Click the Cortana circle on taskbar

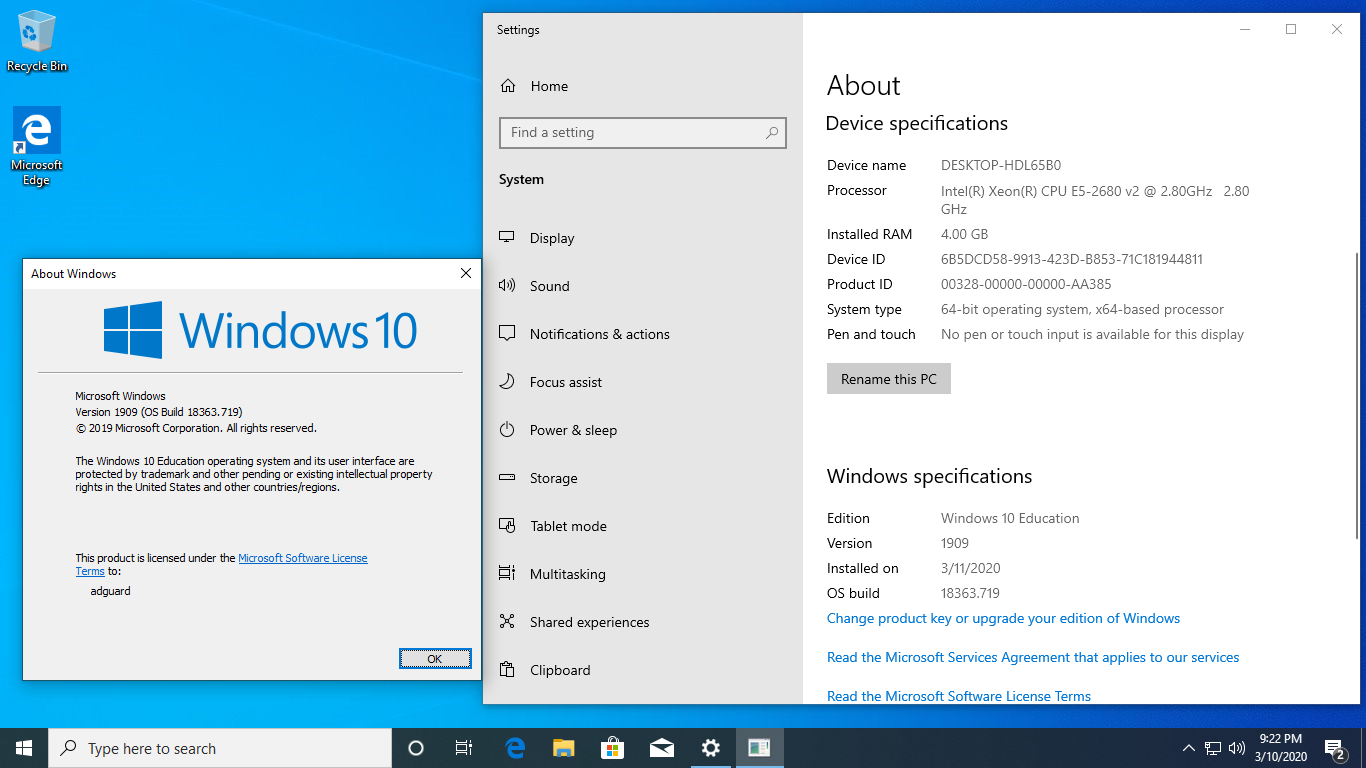point(416,748)
